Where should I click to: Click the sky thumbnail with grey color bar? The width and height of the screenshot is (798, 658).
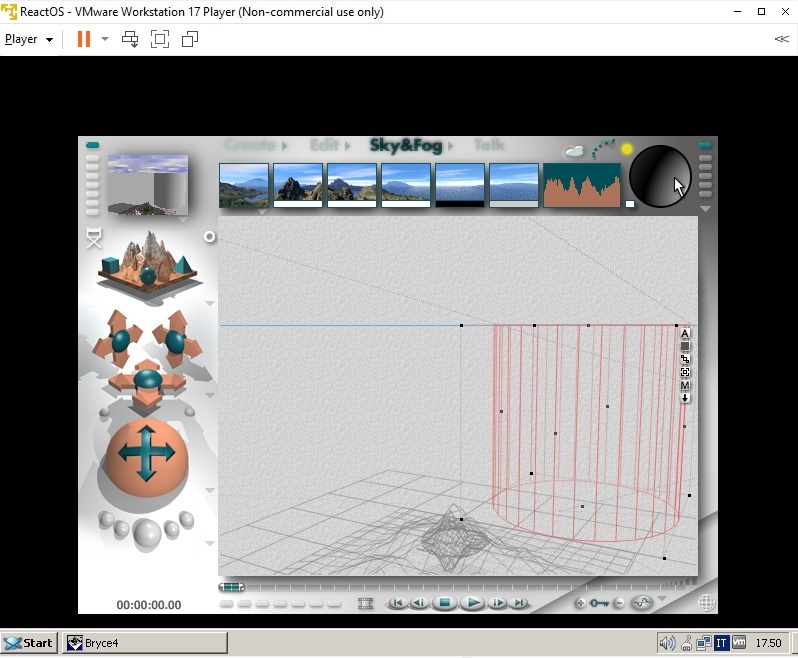tap(514, 185)
